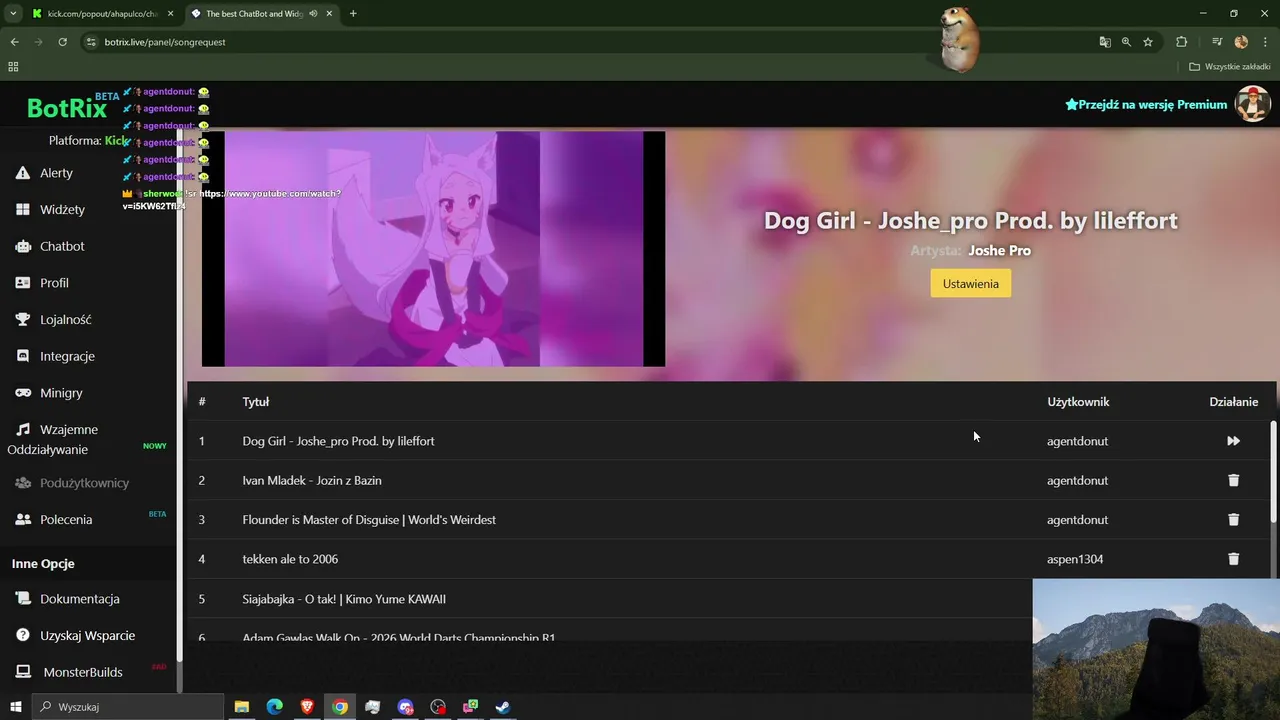
Task: Open a new browser tab
Action: pyautogui.click(x=353, y=14)
